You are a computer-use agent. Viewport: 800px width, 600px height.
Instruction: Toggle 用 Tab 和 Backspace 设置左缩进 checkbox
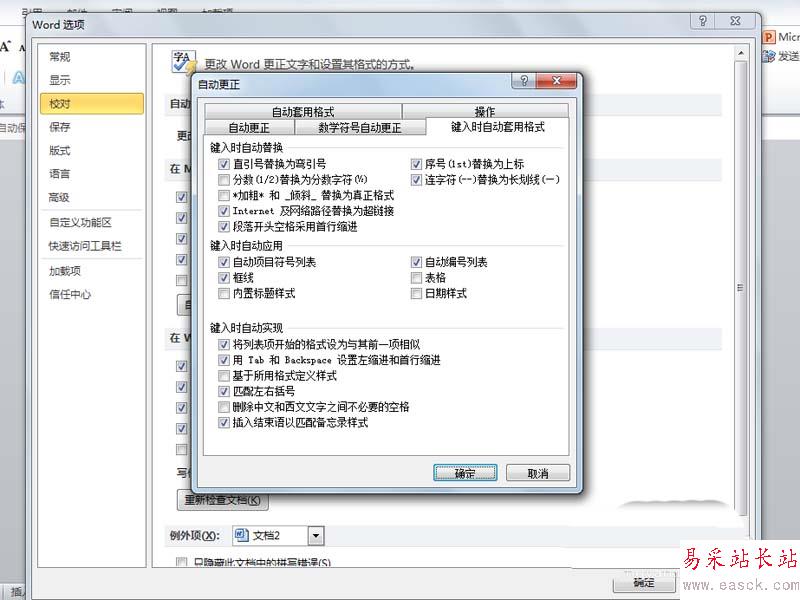[x=223, y=360]
